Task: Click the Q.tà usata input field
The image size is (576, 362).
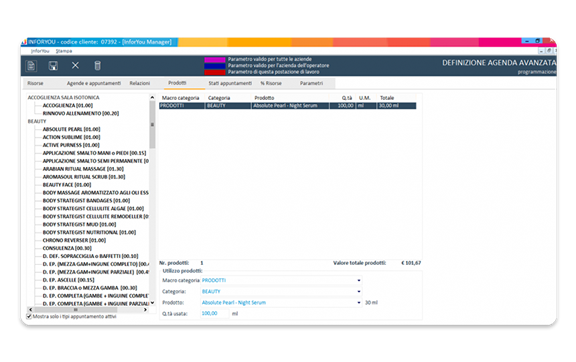Action: (215, 313)
